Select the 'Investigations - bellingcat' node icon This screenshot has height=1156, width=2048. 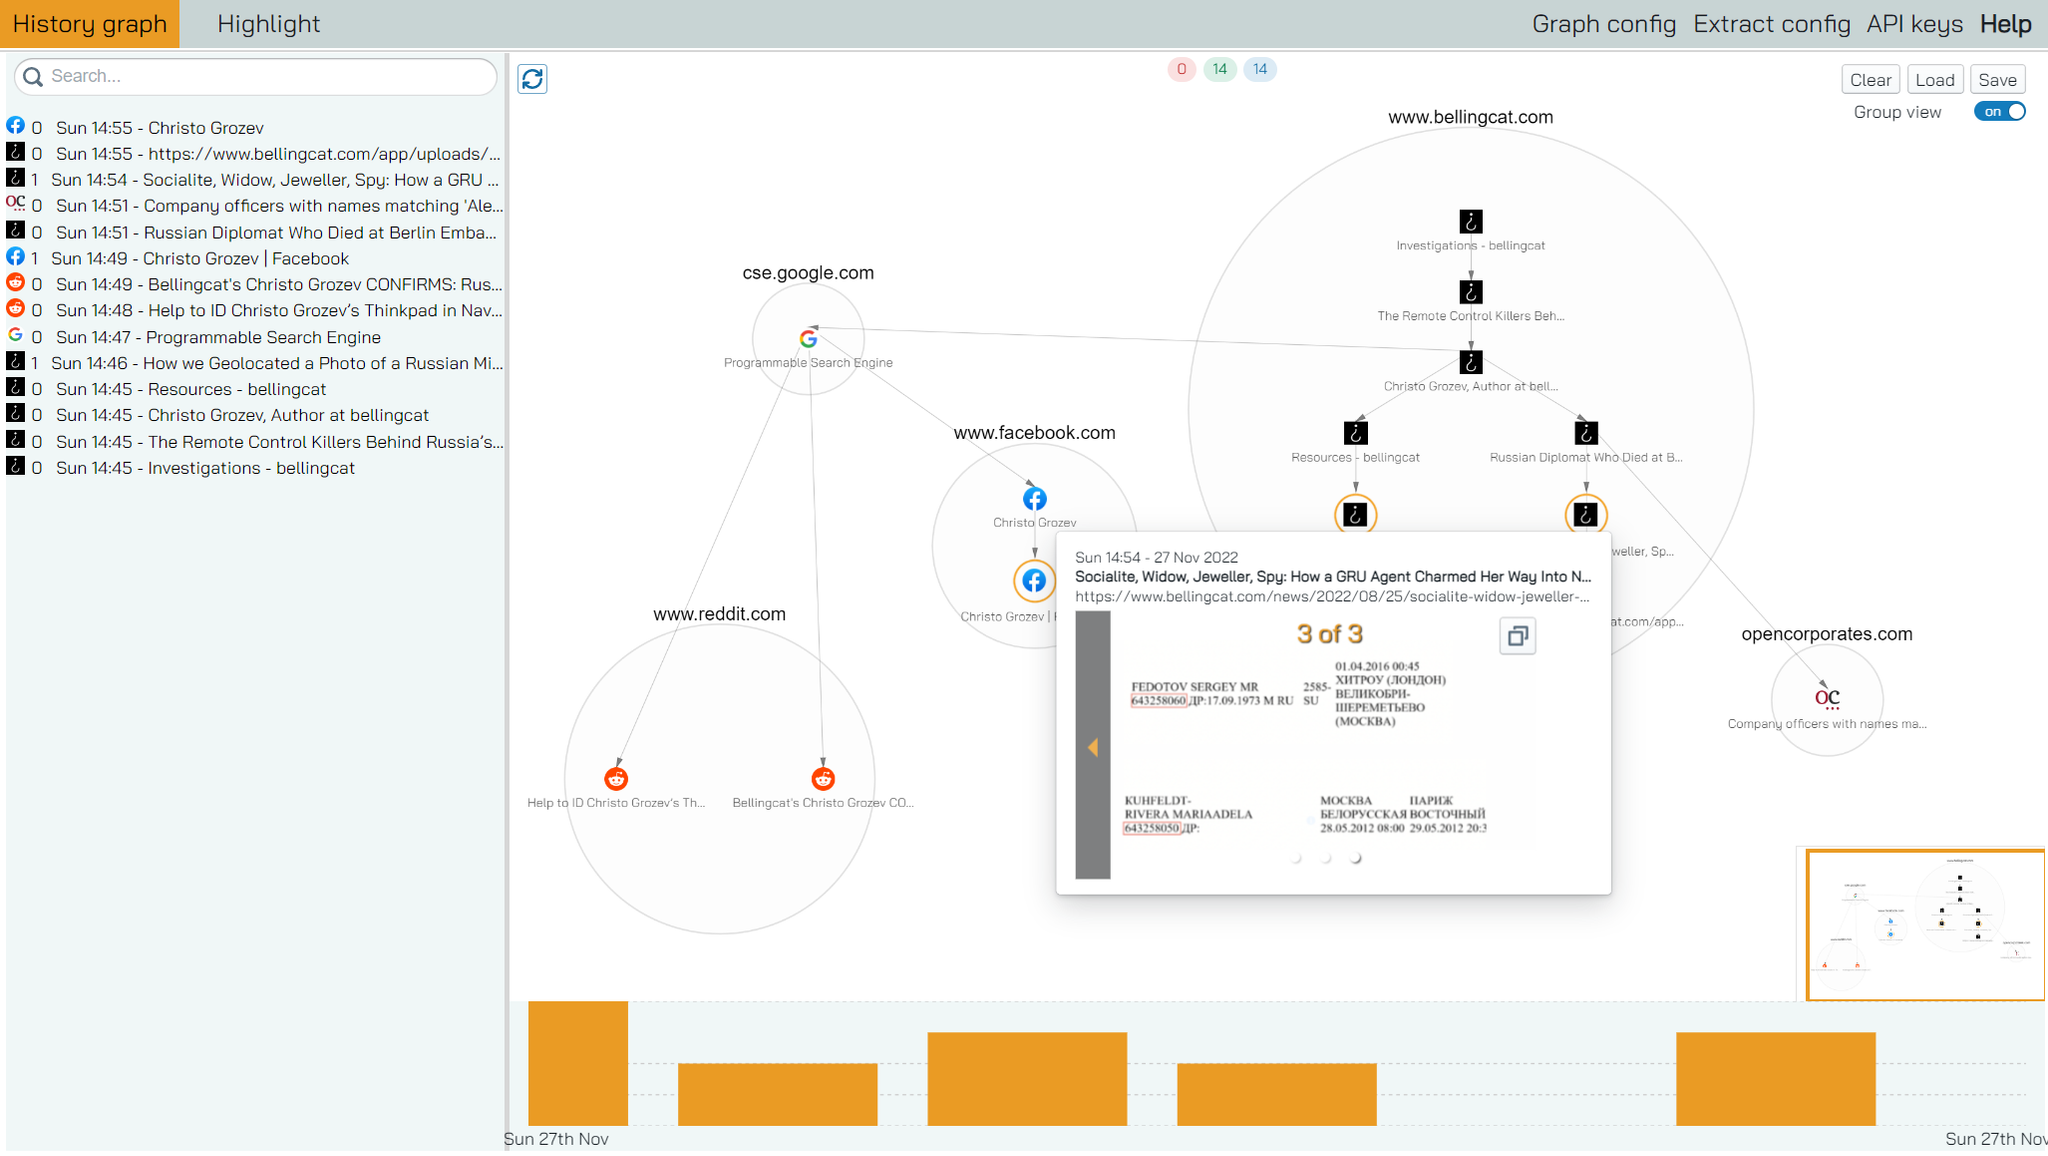[x=1471, y=221]
